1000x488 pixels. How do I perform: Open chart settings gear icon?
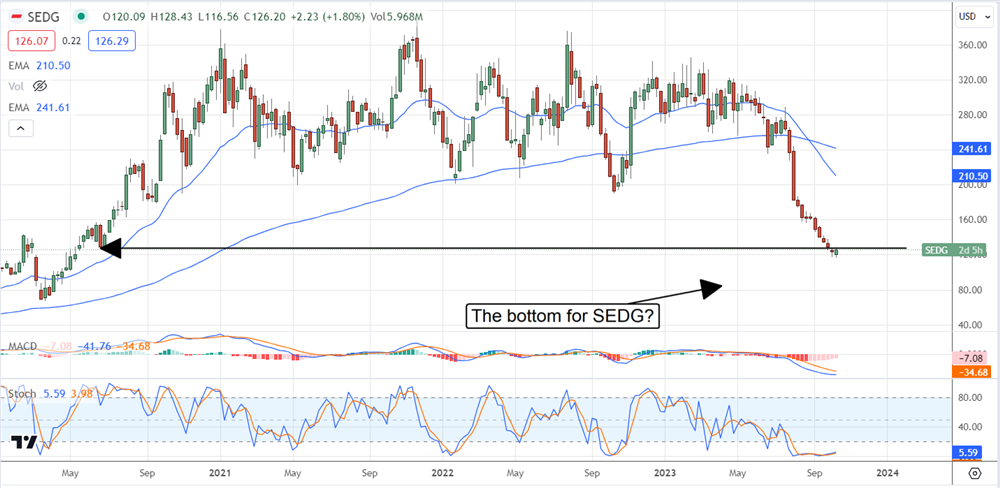pyautogui.click(x=974, y=473)
